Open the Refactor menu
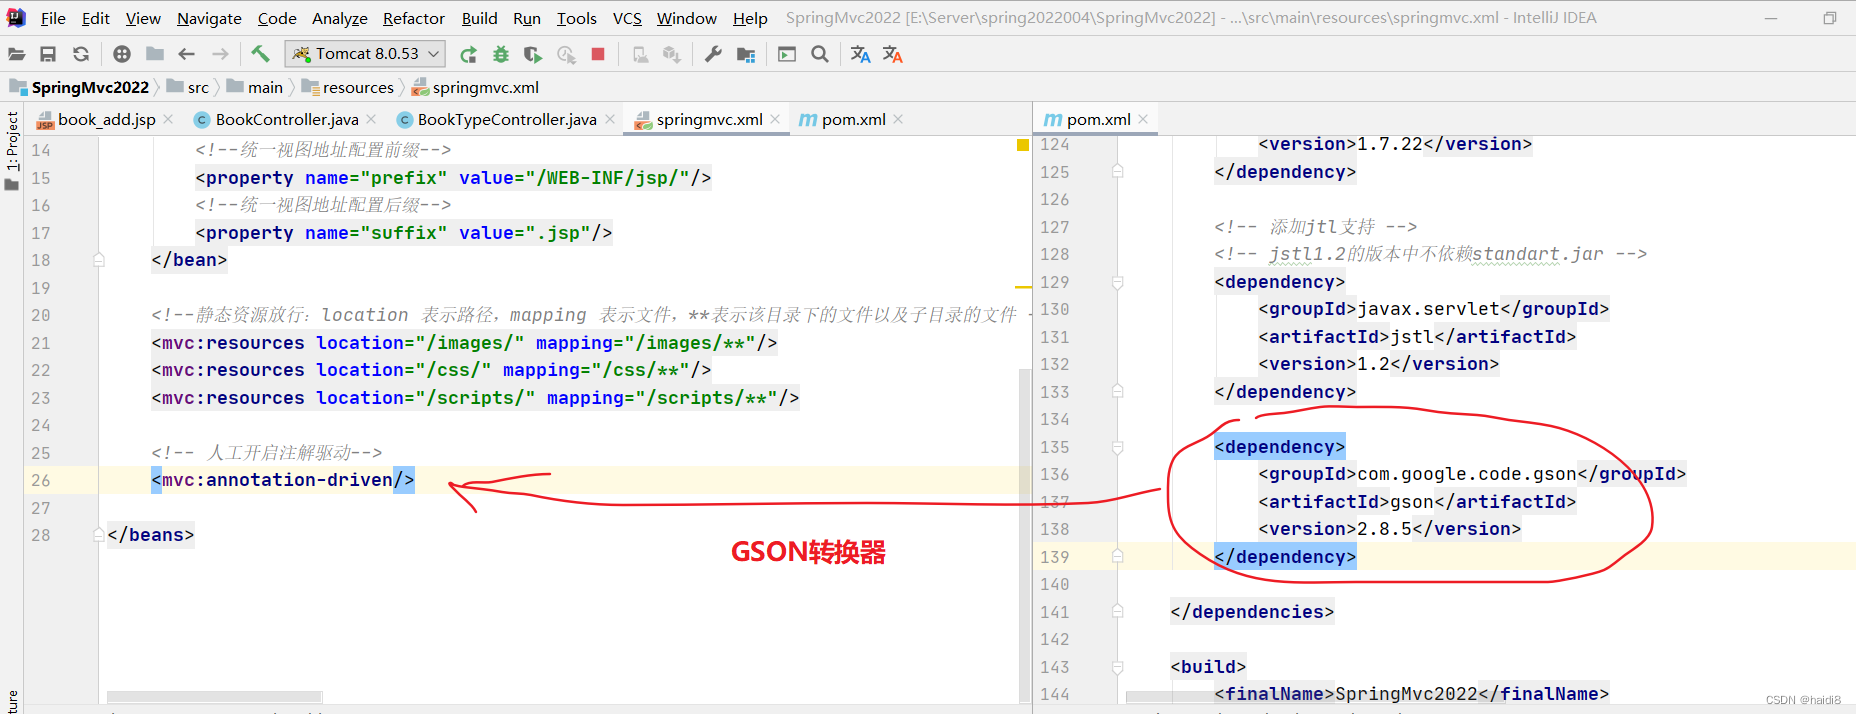1856x714 pixels. 414,18
